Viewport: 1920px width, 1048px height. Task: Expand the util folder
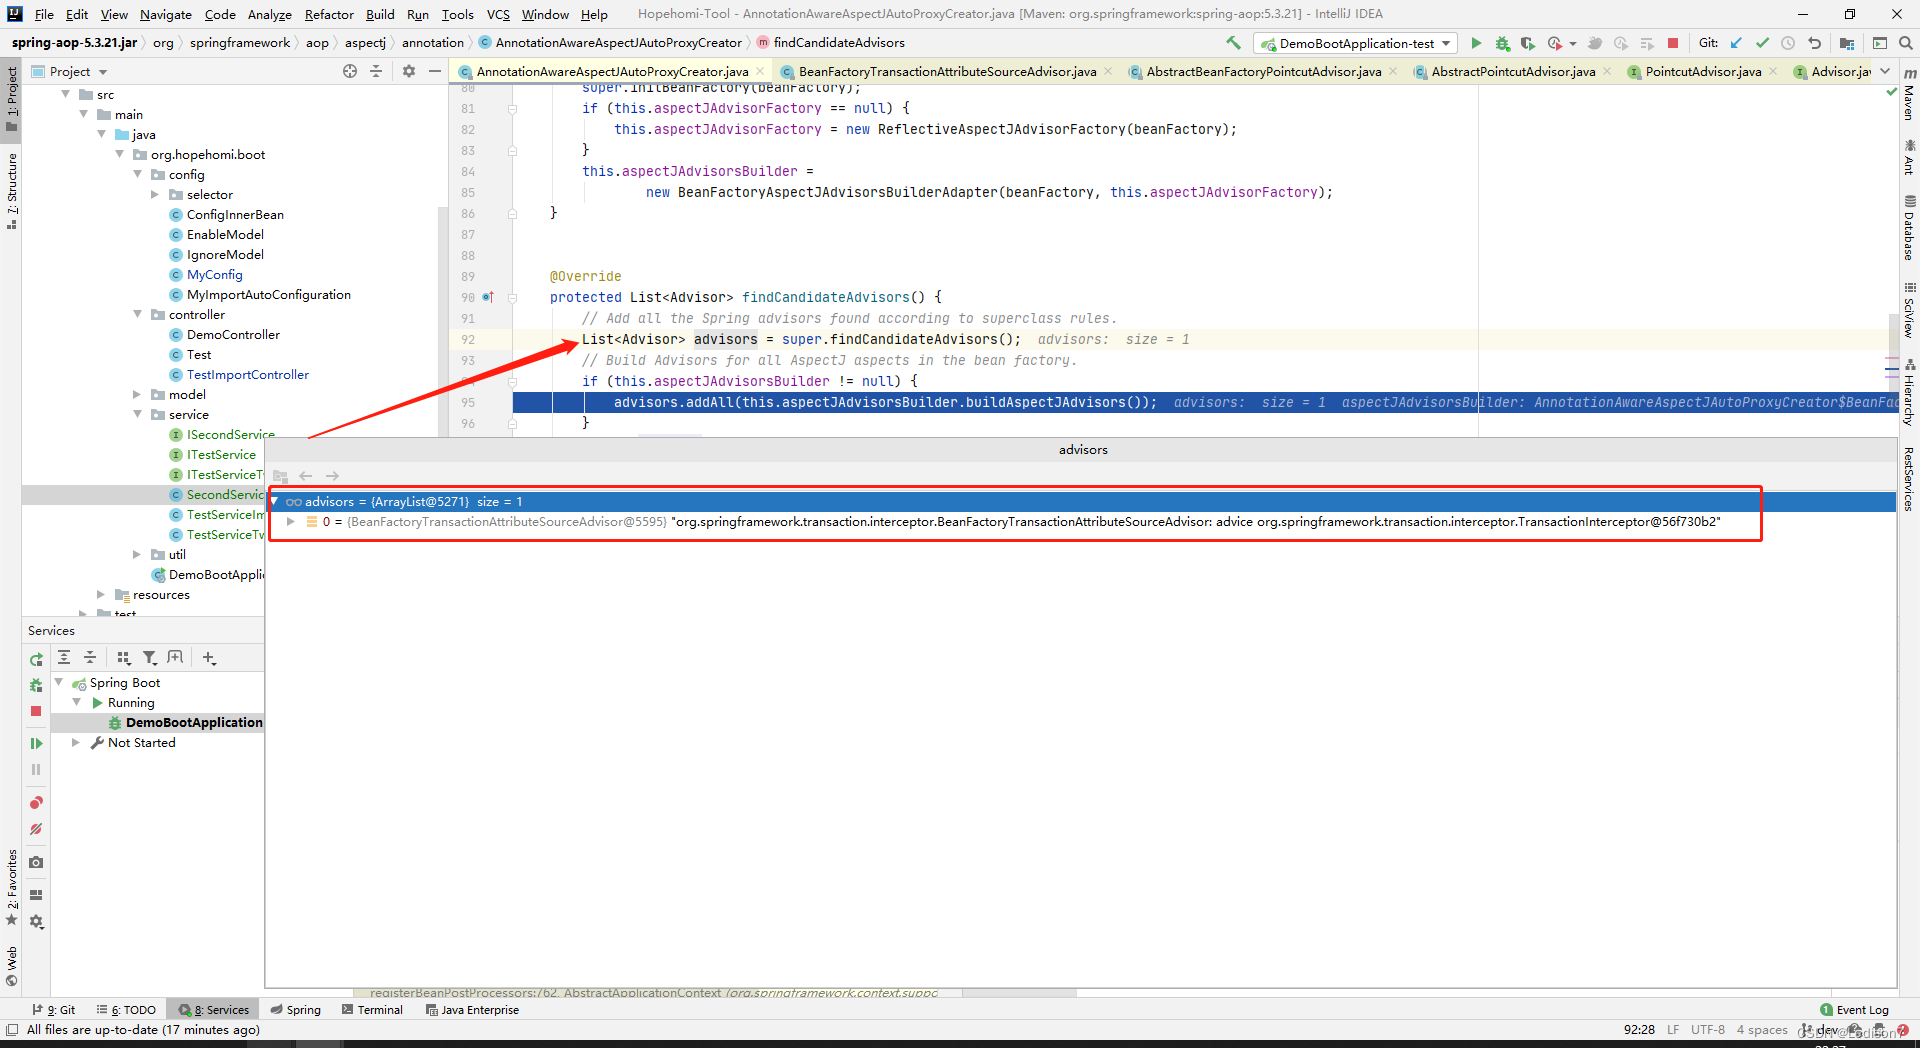point(138,554)
